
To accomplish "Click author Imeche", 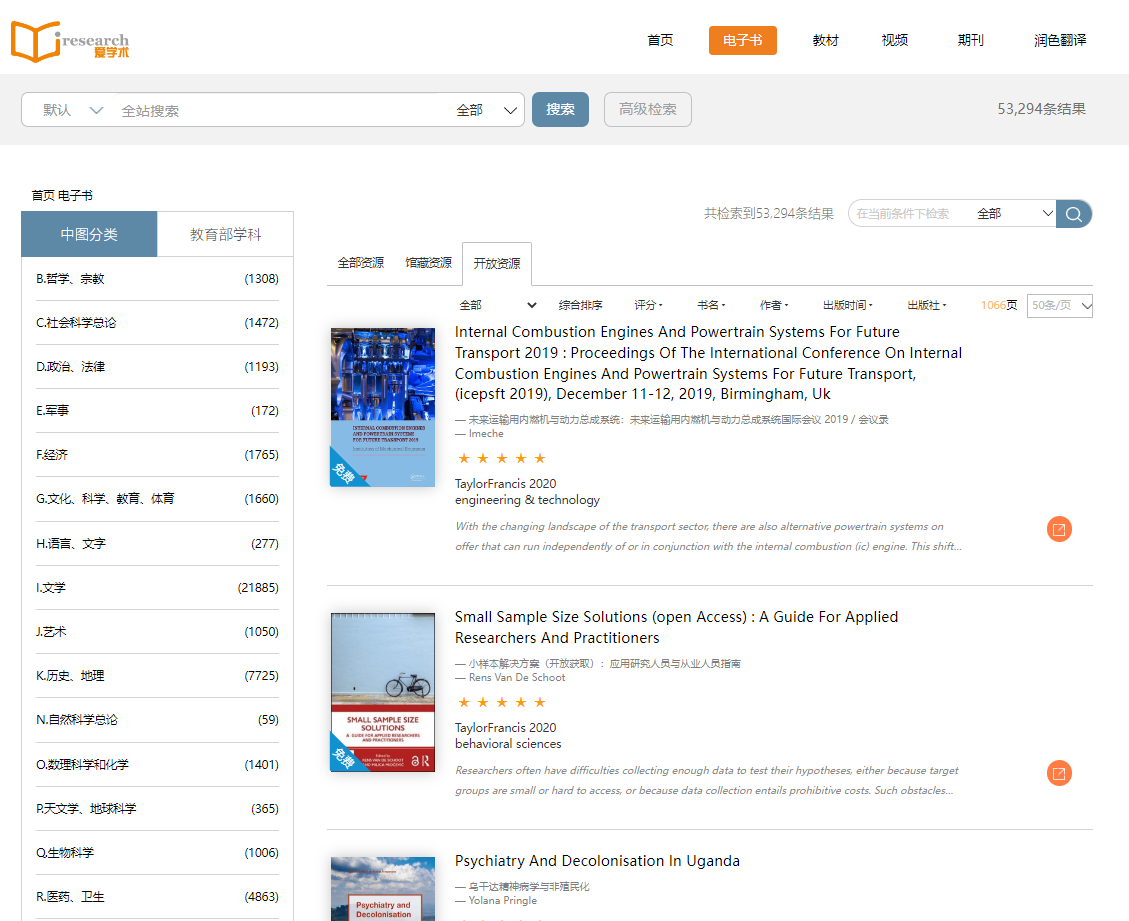I will (x=486, y=433).
